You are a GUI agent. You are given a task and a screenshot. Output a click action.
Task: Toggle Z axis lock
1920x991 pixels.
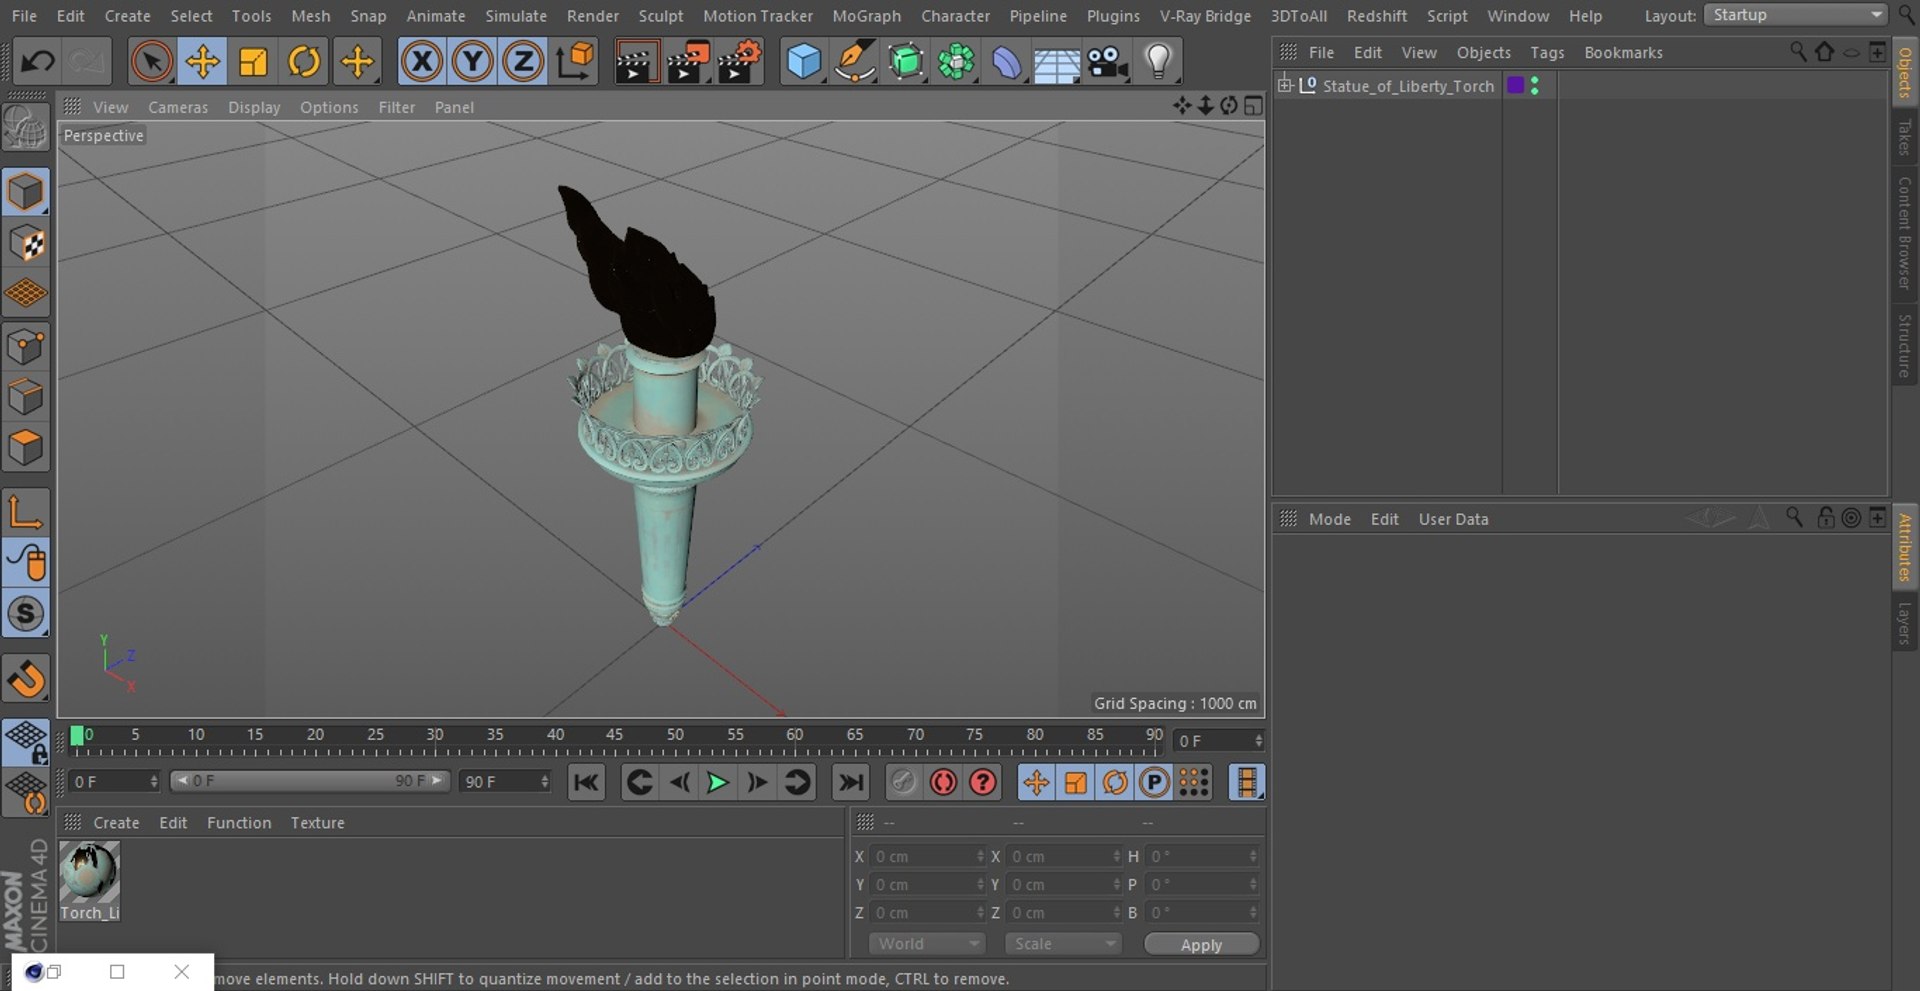522,62
